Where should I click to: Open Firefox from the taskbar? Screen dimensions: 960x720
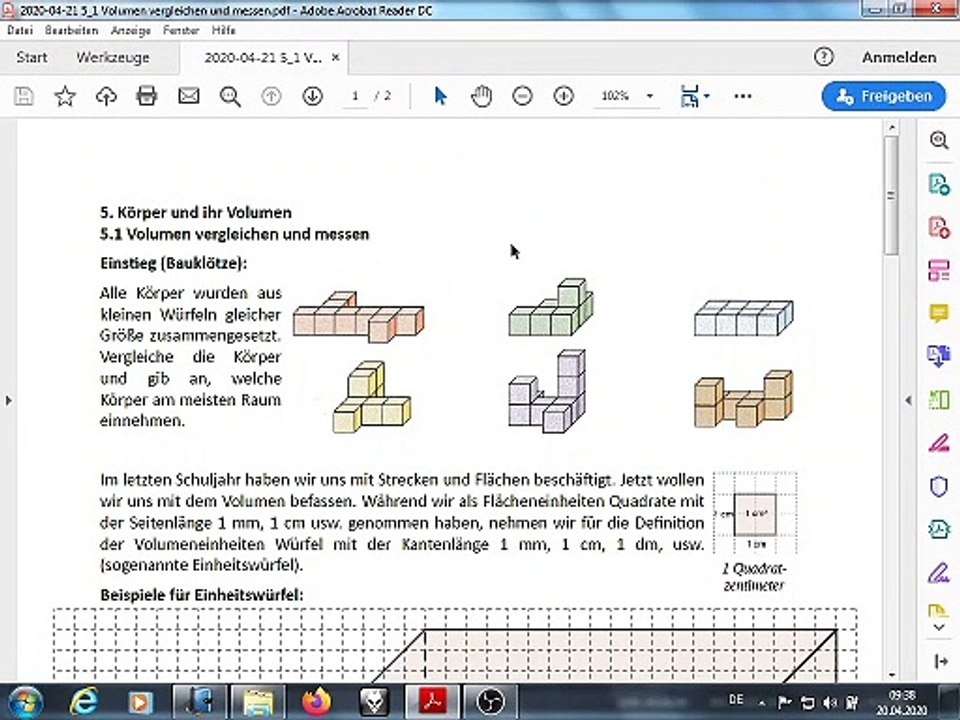coord(316,702)
